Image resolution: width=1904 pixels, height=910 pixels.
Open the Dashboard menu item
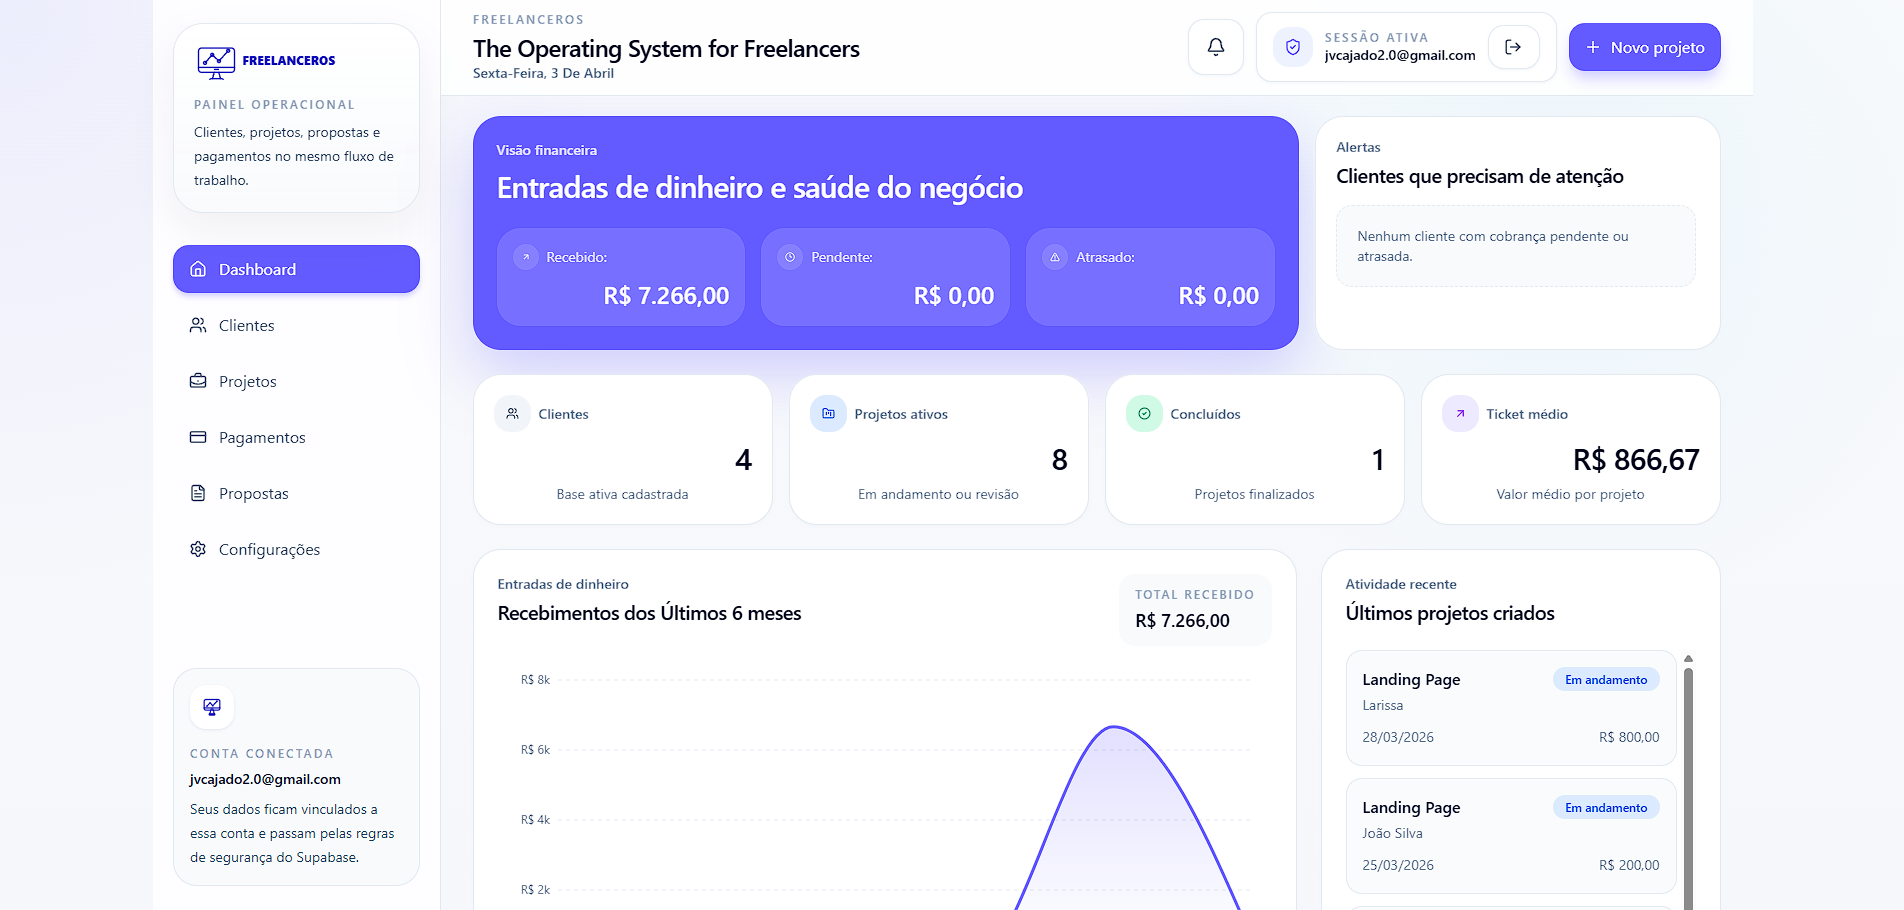click(x=296, y=269)
